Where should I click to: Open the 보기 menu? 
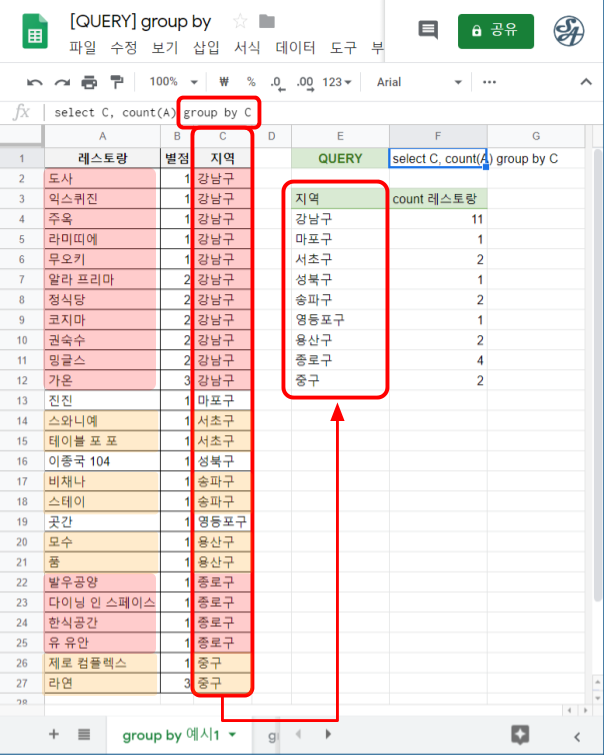165,47
